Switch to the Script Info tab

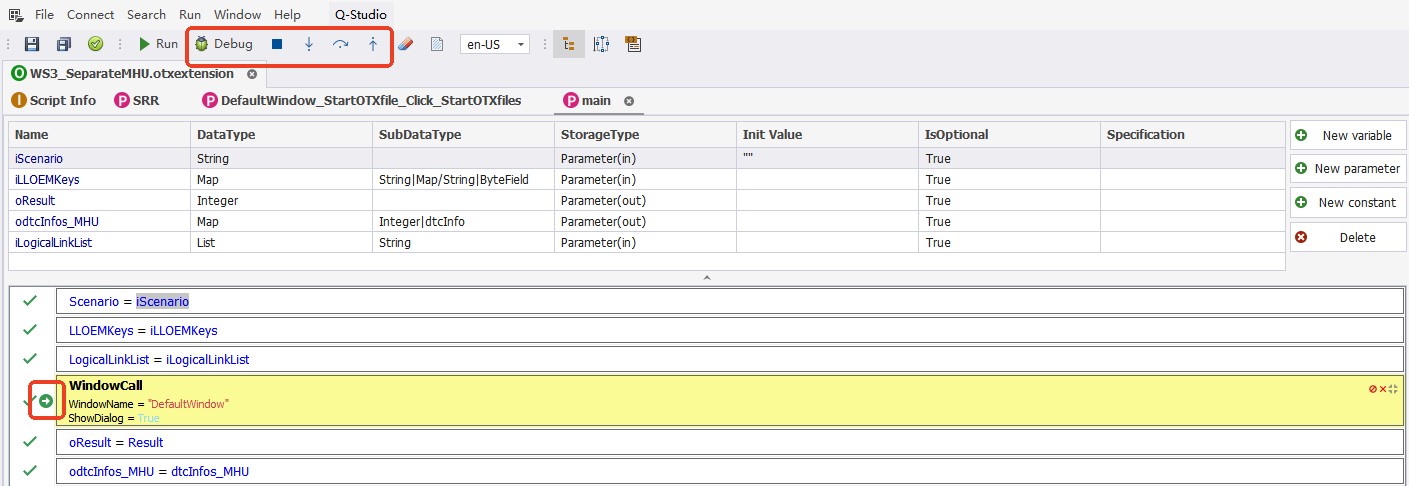click(x=54, y=100)
